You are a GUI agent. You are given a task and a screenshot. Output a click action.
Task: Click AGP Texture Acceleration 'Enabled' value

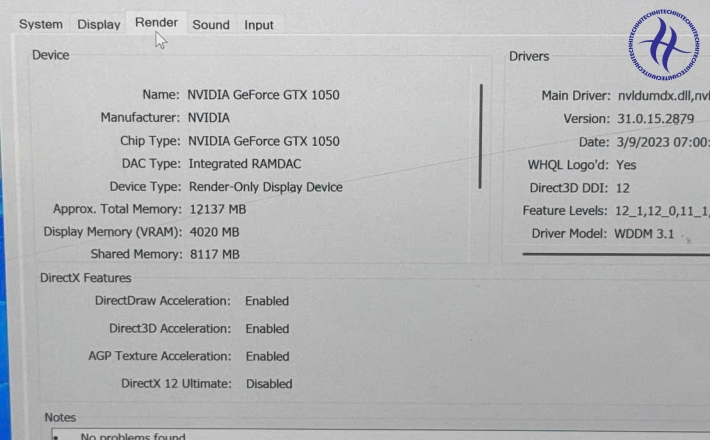(268, 356)
